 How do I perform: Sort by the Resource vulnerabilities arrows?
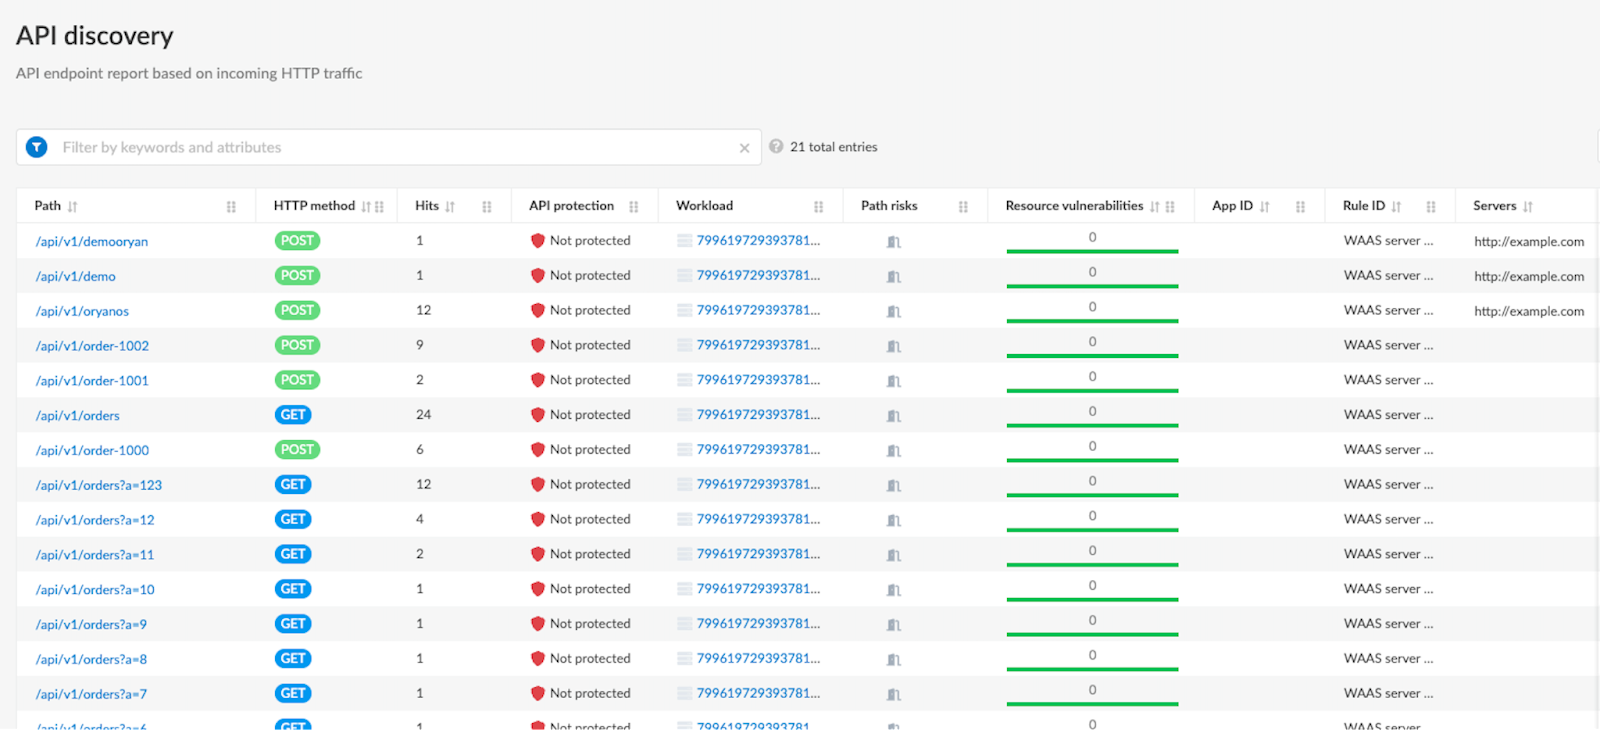pyautogui.click(x=1154, y=206)
